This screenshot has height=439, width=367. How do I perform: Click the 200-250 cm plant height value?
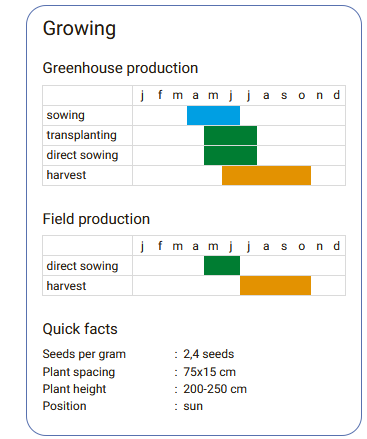(x=215, y=389)
